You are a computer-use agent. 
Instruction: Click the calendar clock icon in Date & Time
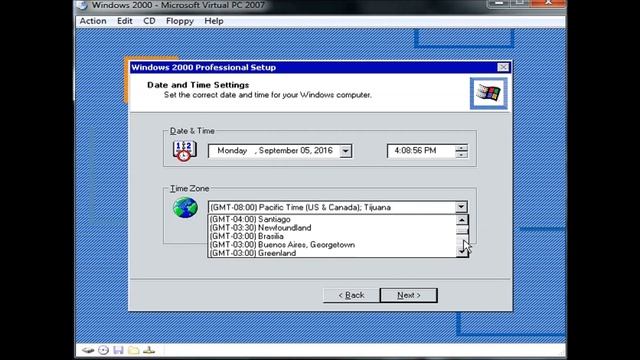184,151
